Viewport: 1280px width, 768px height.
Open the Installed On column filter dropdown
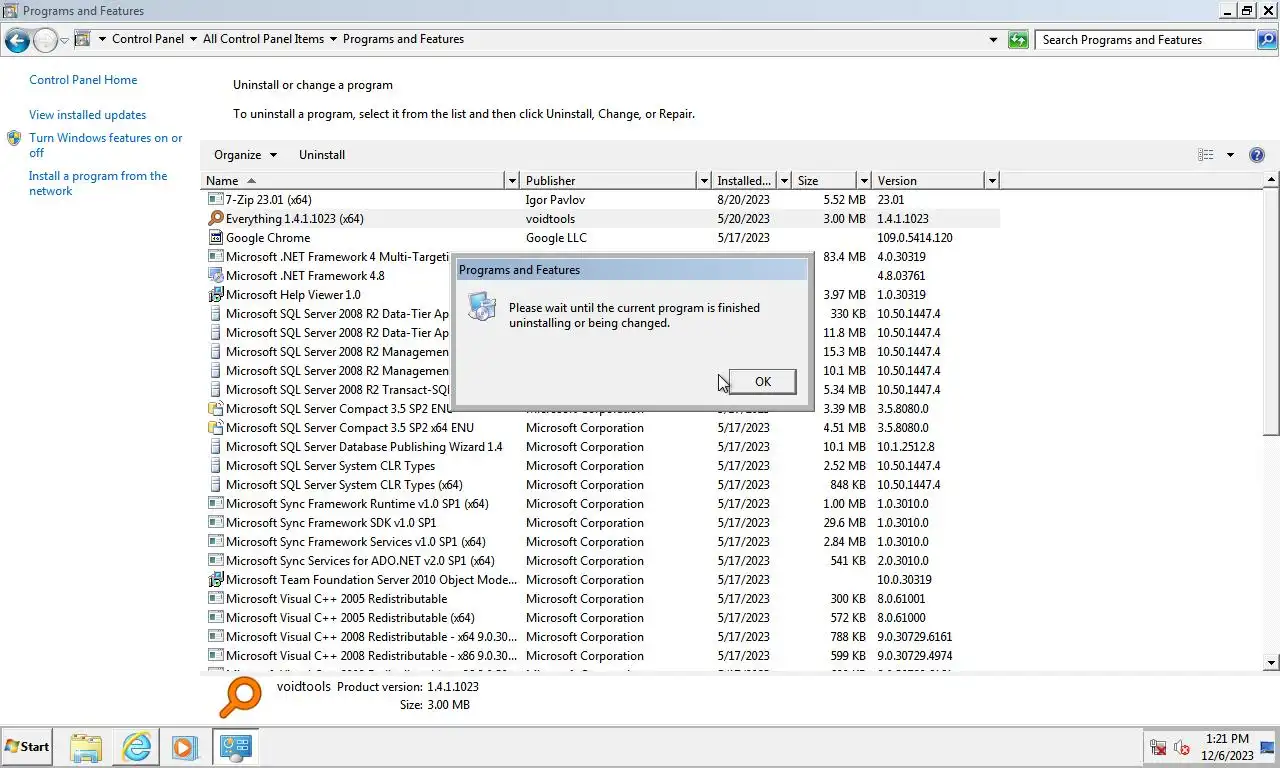pyautogui.click(x=784, y=181)
